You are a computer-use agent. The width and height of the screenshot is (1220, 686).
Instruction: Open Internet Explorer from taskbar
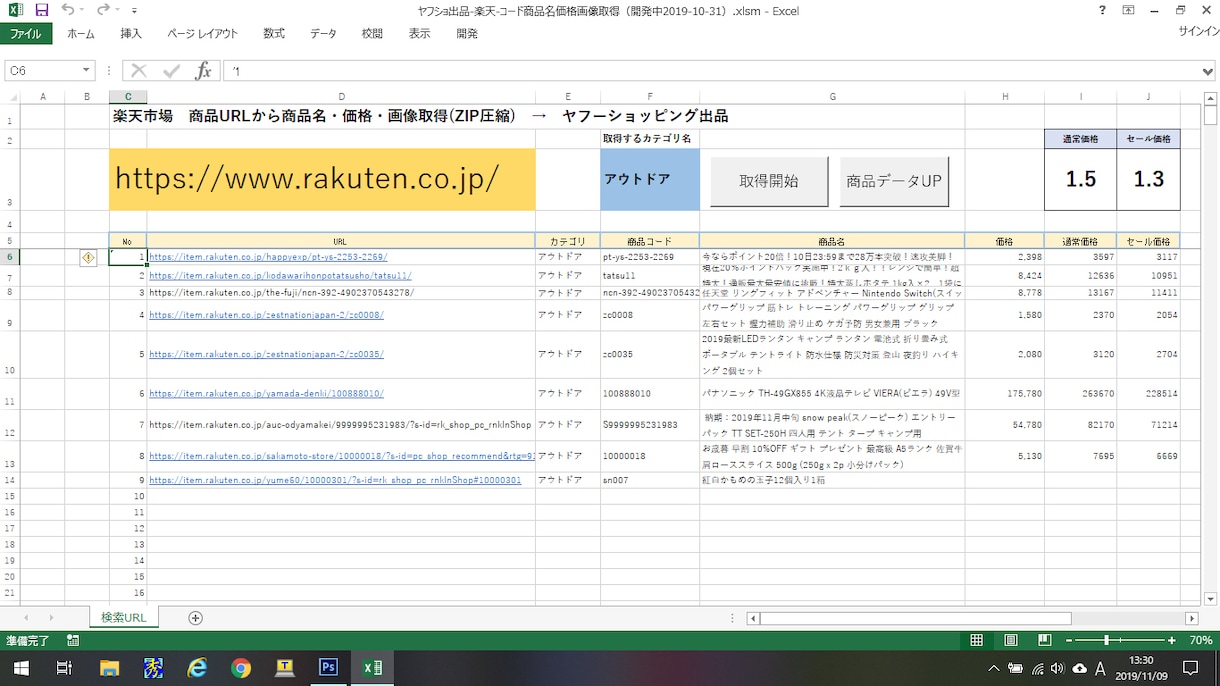click(x=197, y=668)
